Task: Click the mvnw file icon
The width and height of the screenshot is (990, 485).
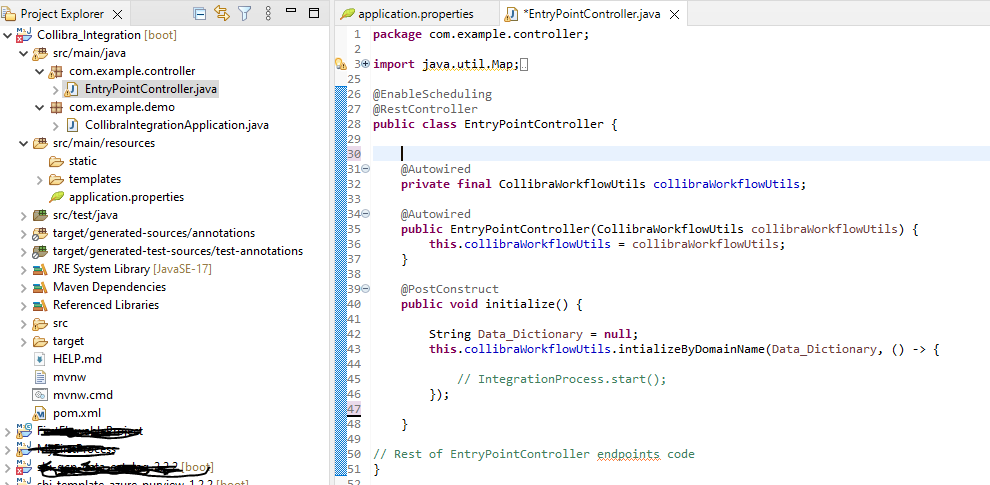Action: (40, 377)
